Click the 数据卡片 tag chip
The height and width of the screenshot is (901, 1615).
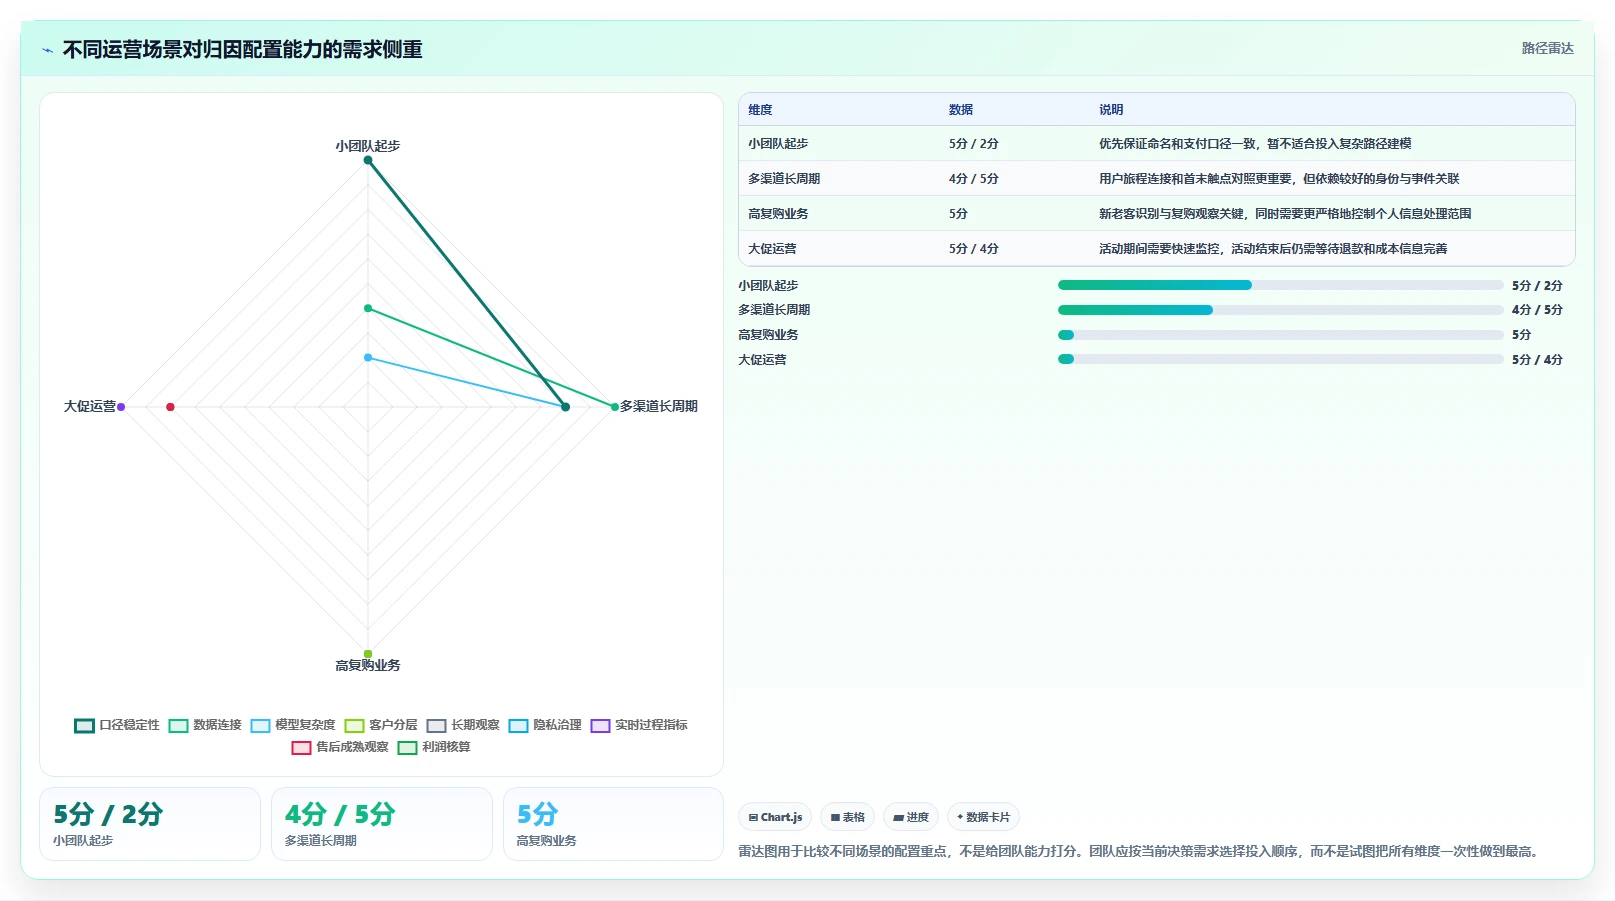(983, 817)
